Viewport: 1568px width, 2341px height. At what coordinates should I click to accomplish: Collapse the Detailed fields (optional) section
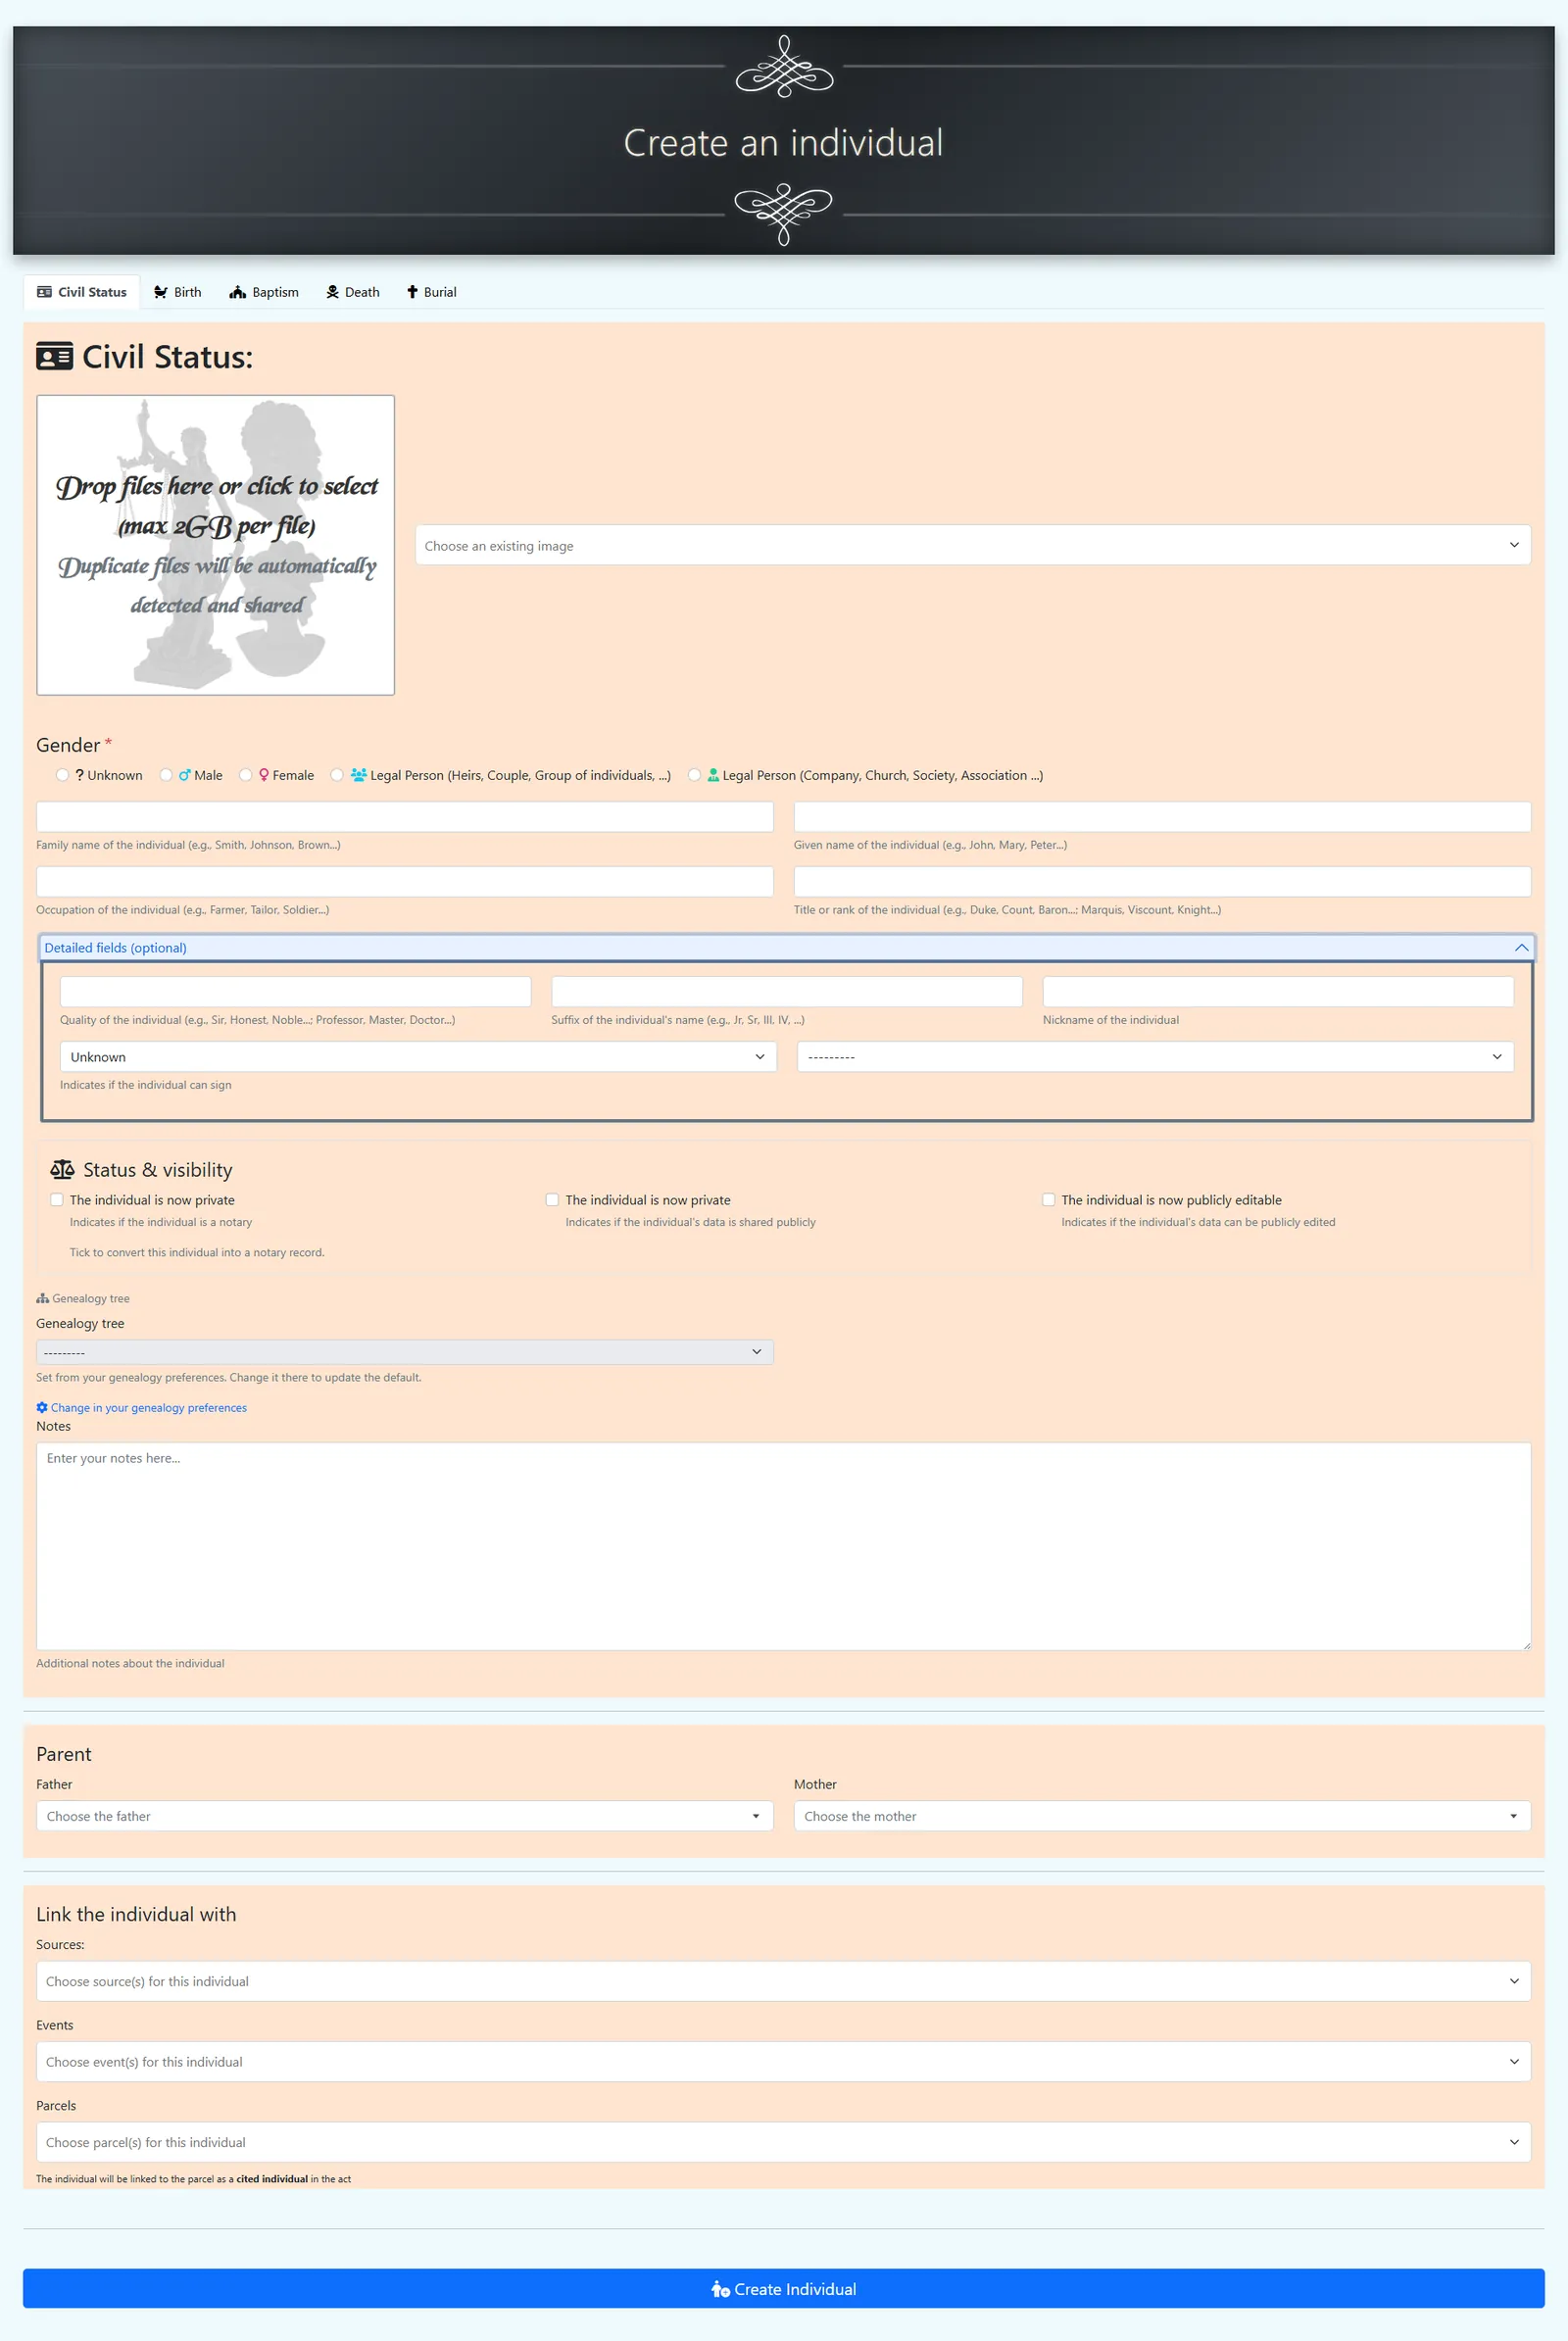point(786,947)
